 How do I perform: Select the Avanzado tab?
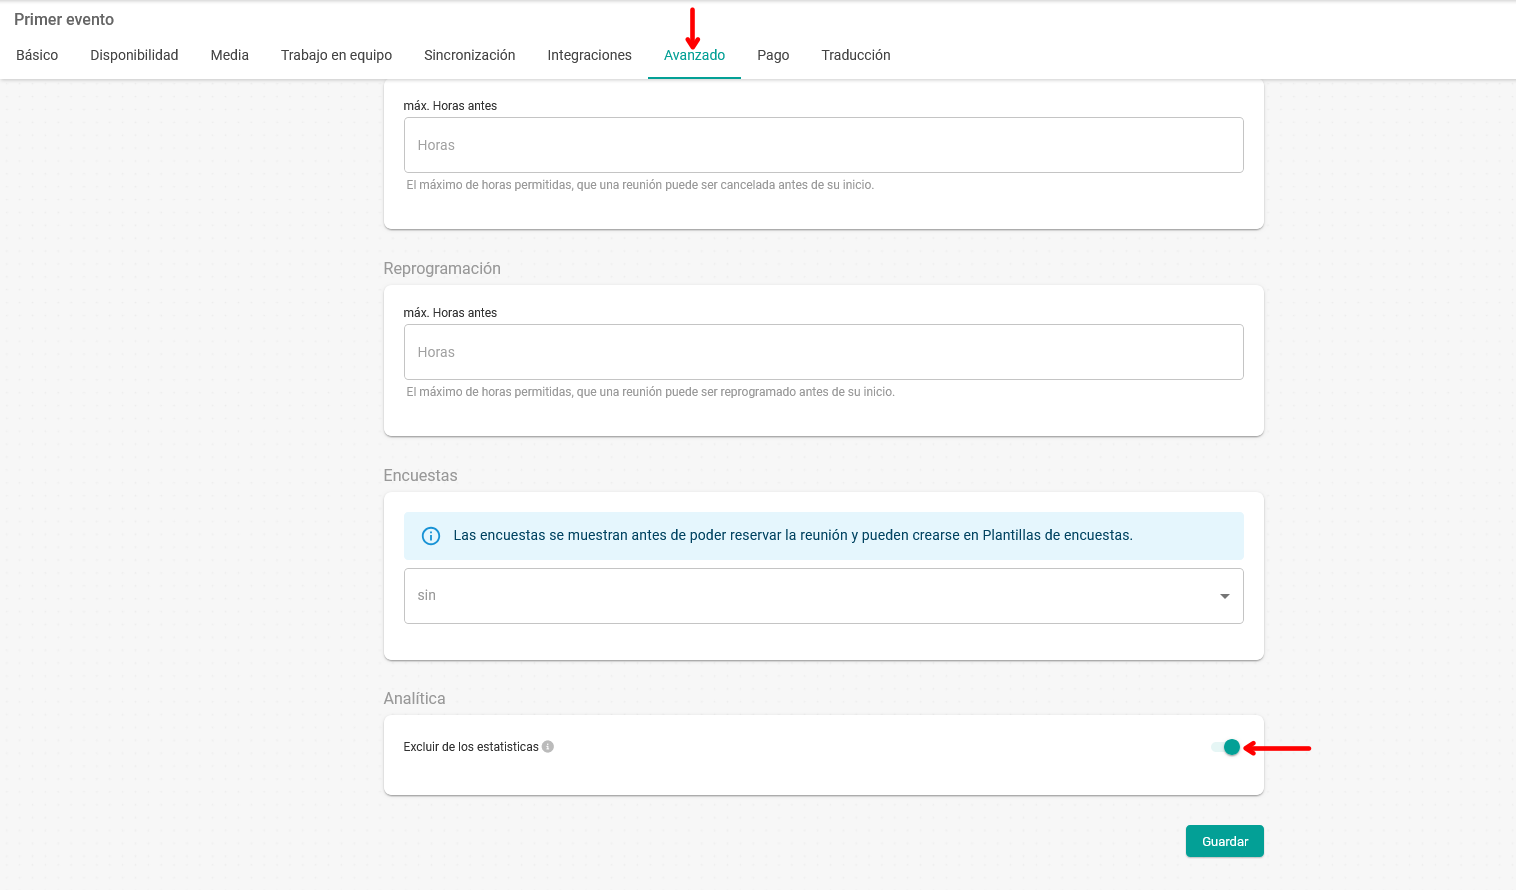694,55
